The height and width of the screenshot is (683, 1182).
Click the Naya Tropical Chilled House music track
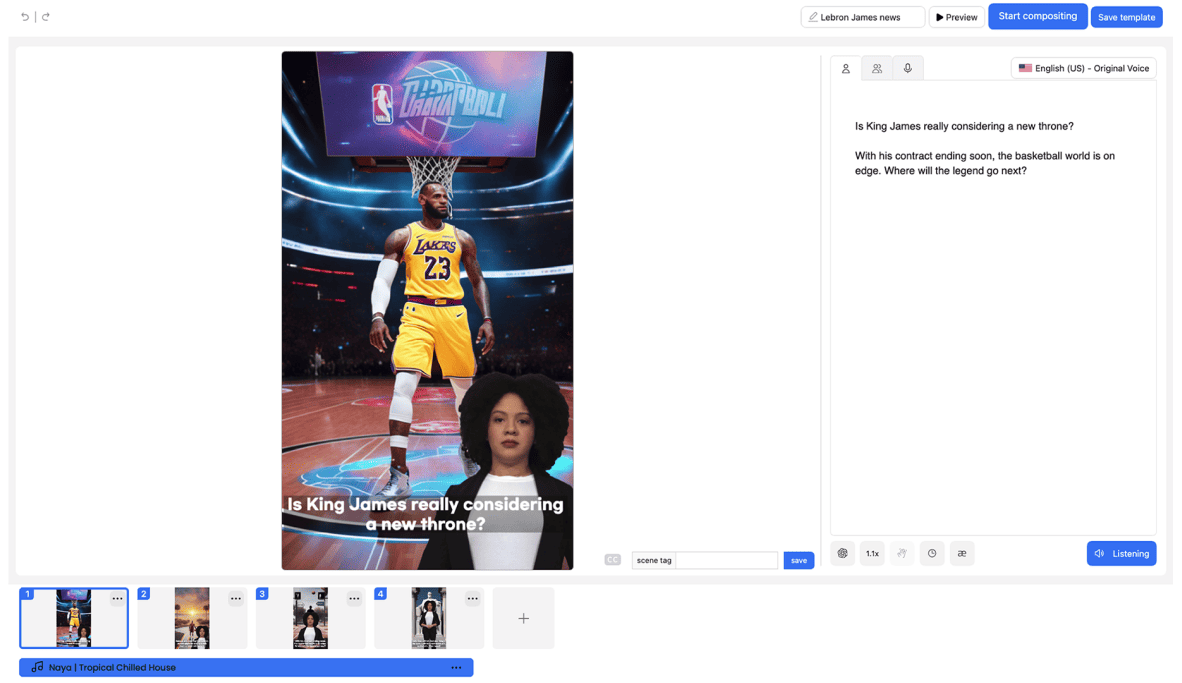point(246,667)
